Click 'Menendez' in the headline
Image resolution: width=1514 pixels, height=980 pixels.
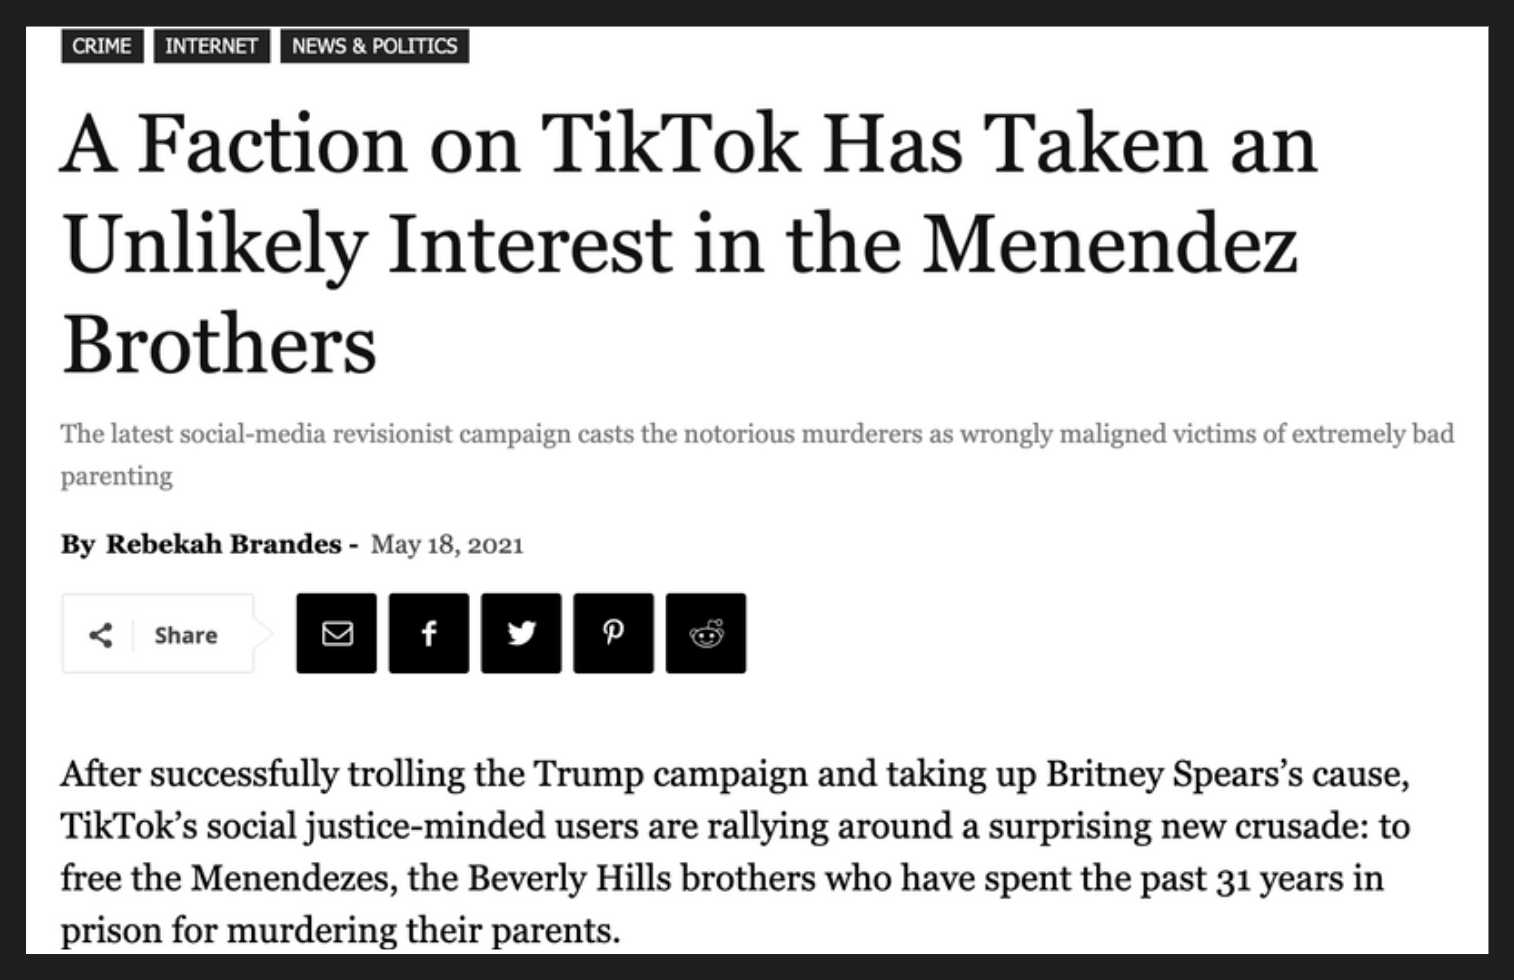click(1110, 243)
